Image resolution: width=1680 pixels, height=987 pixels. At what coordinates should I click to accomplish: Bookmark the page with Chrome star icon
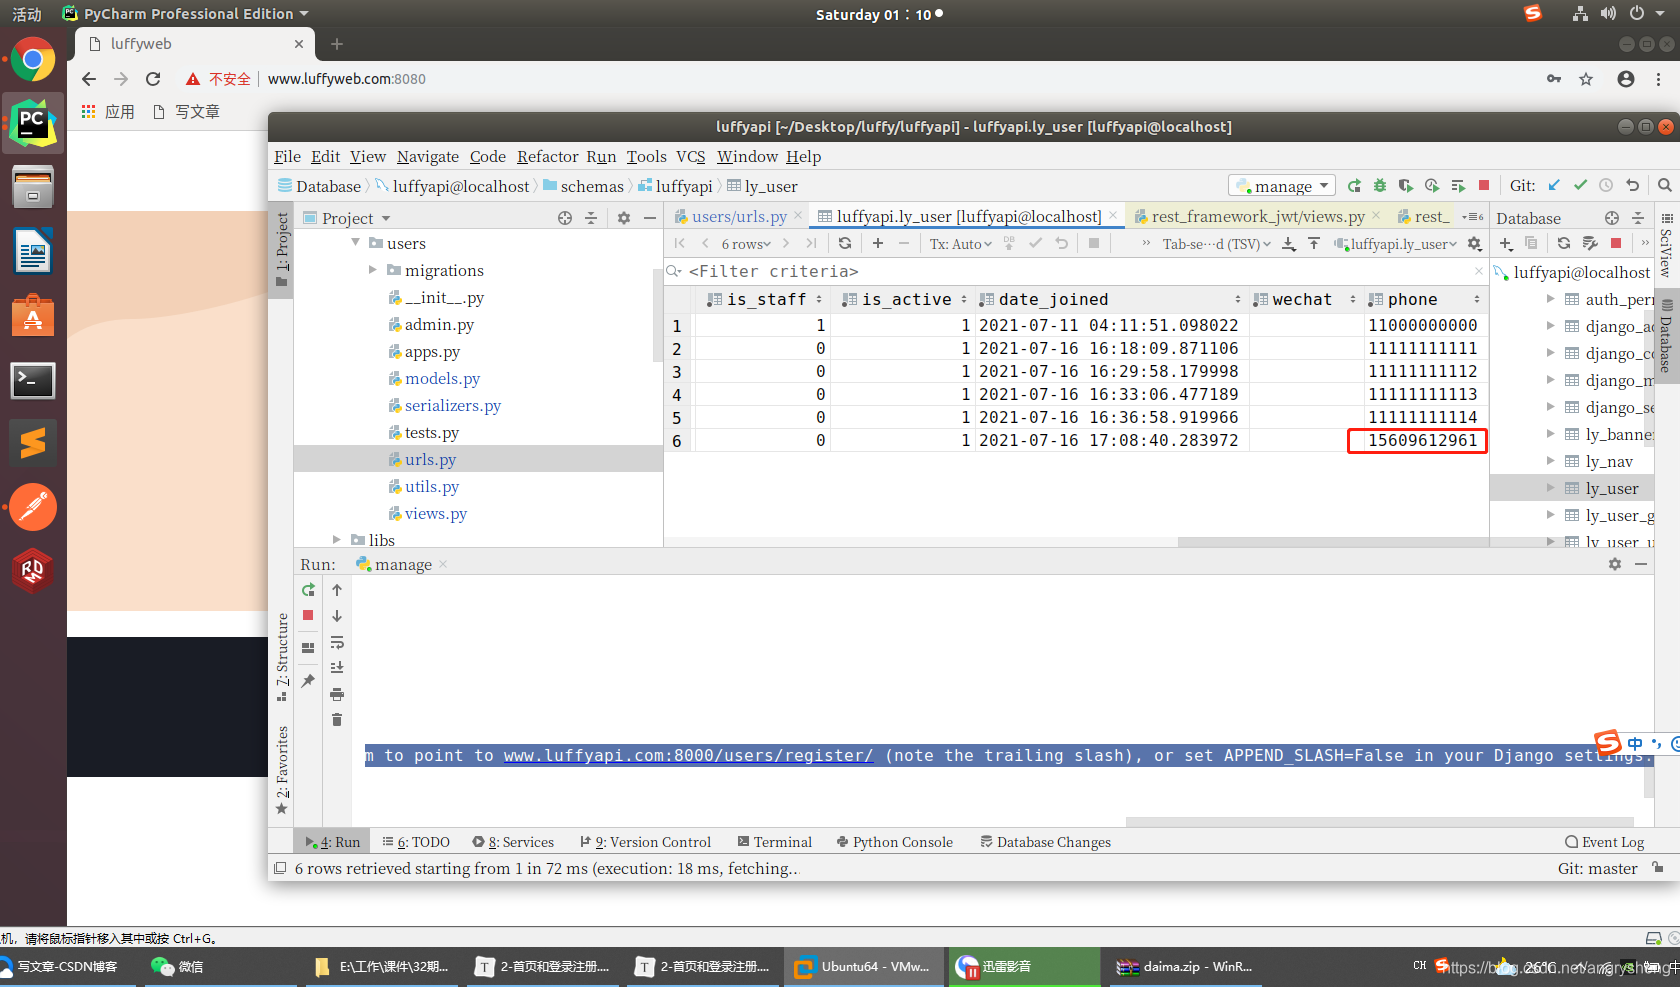click(x=1586, y=79)
